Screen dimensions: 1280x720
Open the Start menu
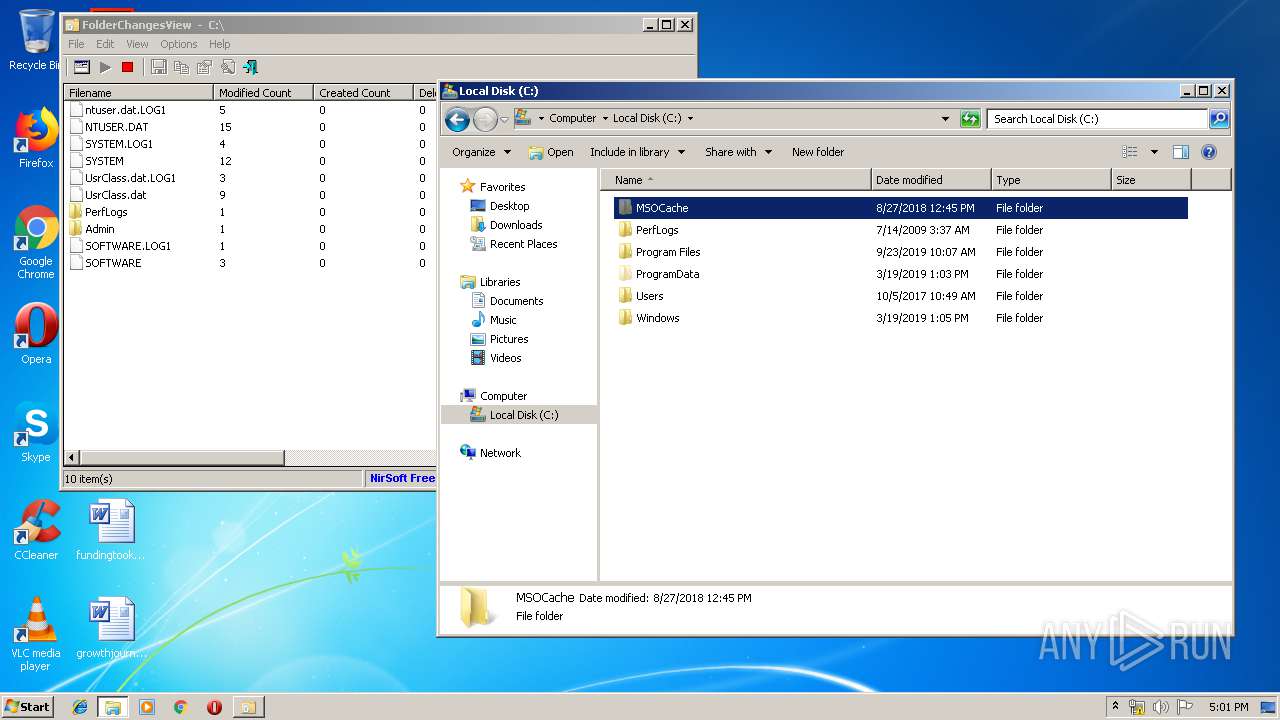(27, 707)
